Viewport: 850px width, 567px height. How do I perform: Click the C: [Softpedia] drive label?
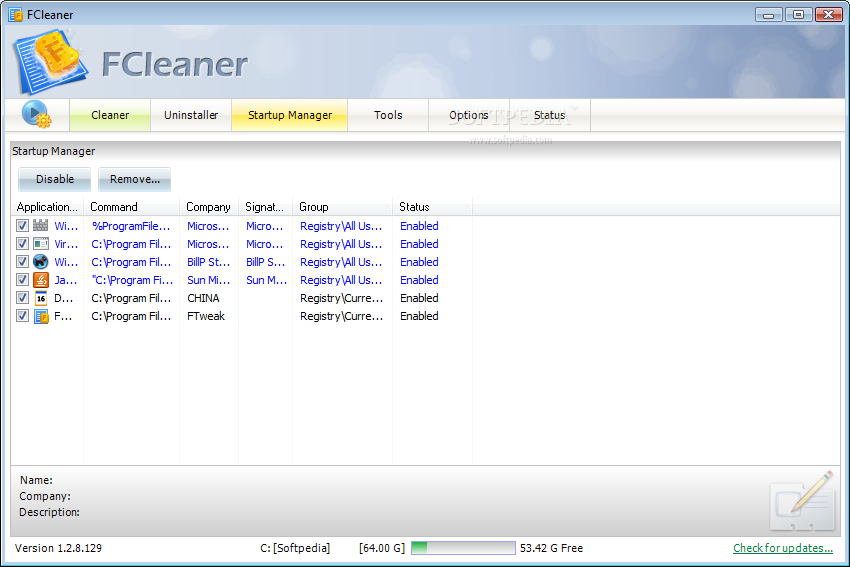[x=295, y=548]
